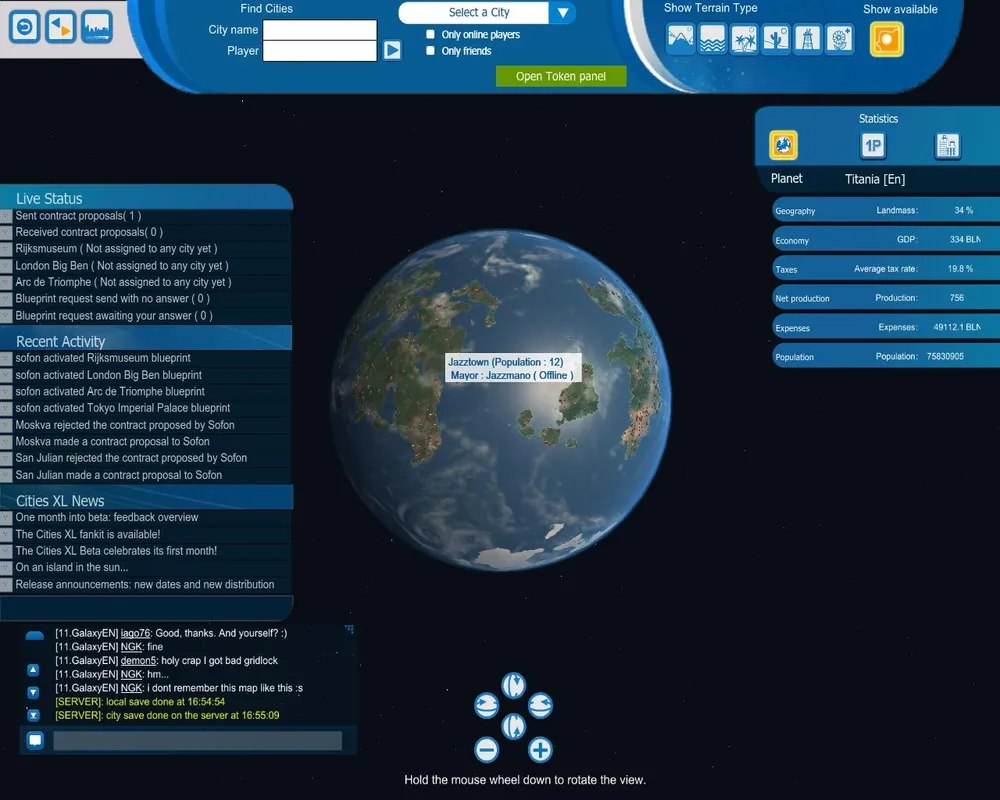1000x800 pixels.
Task: Open news On an island in the sun
Action: pyautogui.click(x=72, y=567)
